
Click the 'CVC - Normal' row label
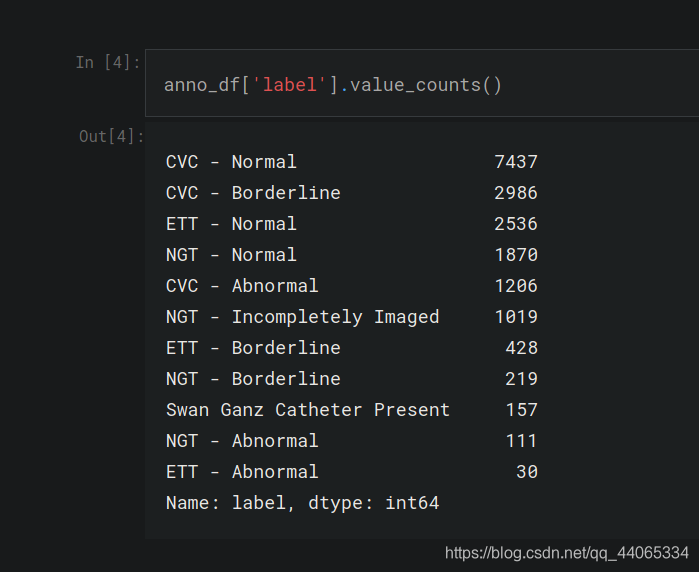coord(231,162)
